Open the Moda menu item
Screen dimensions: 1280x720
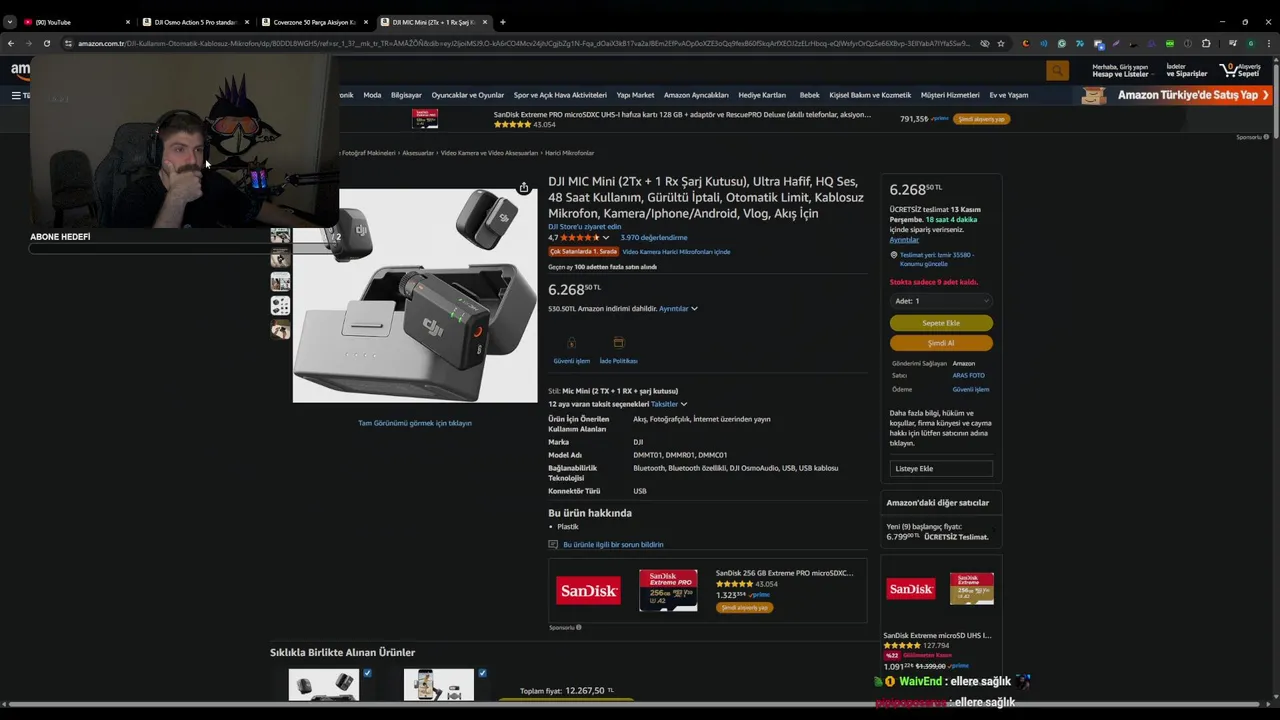372,95
